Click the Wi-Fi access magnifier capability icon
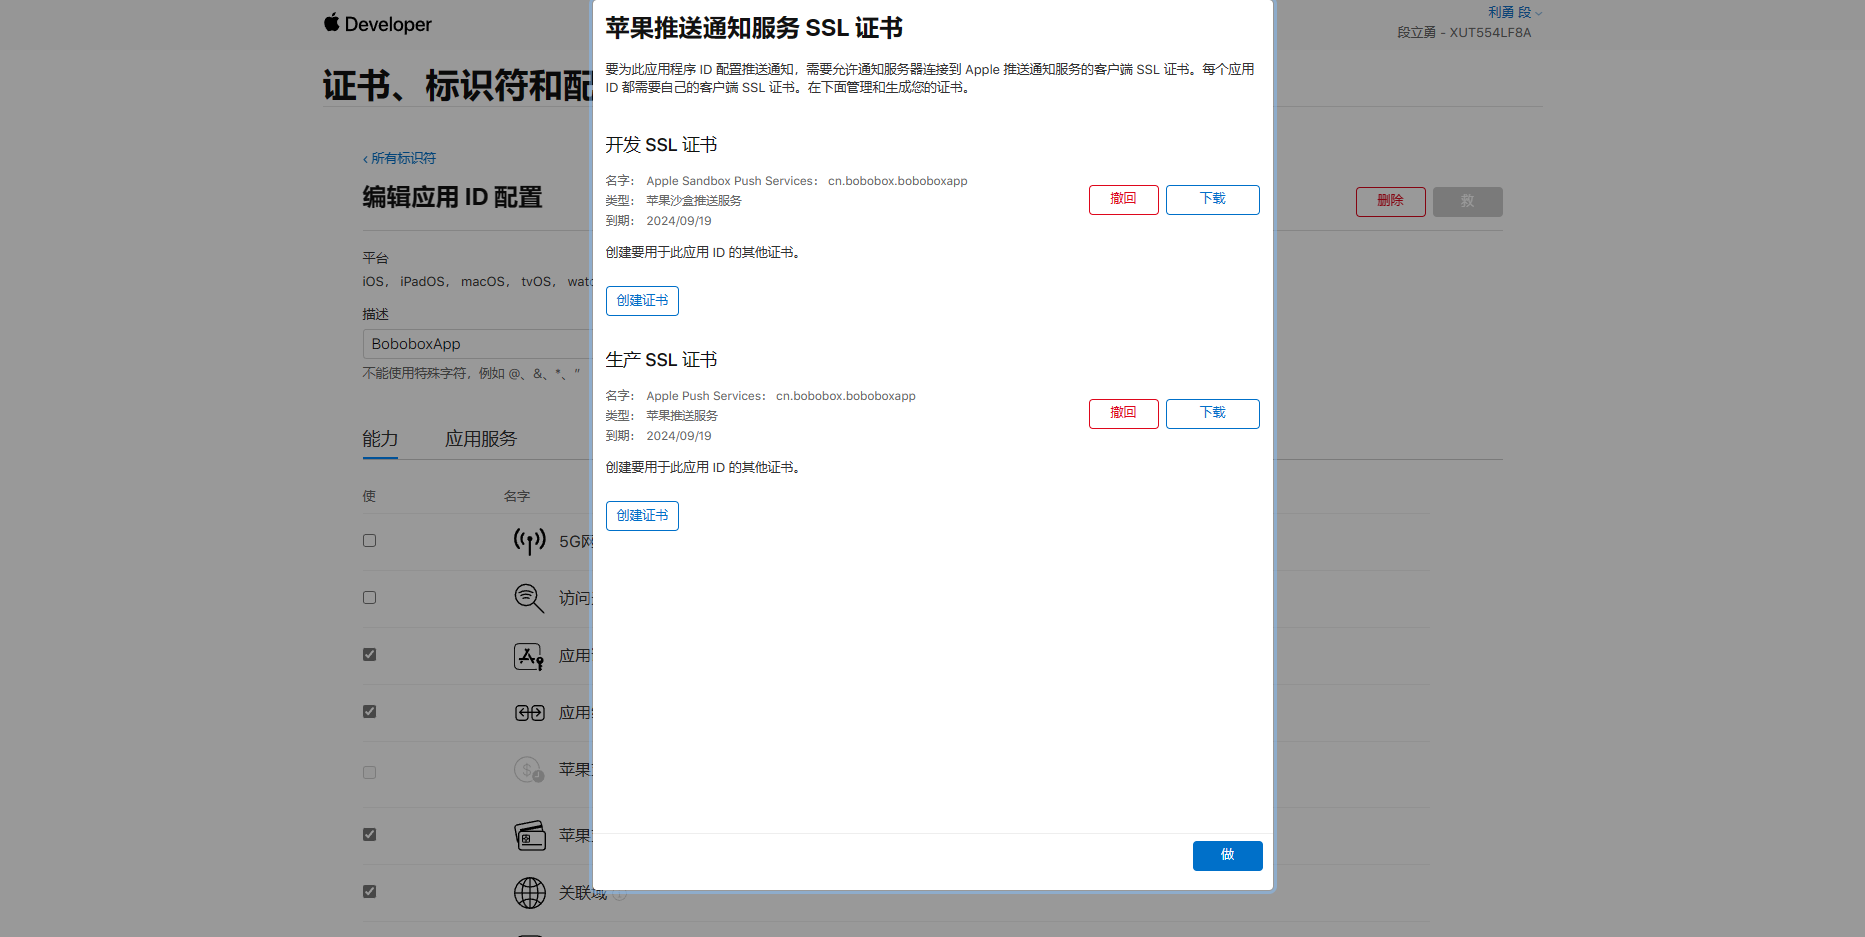Viewport: 1865px width, 937px height. (x=529, y=598)
